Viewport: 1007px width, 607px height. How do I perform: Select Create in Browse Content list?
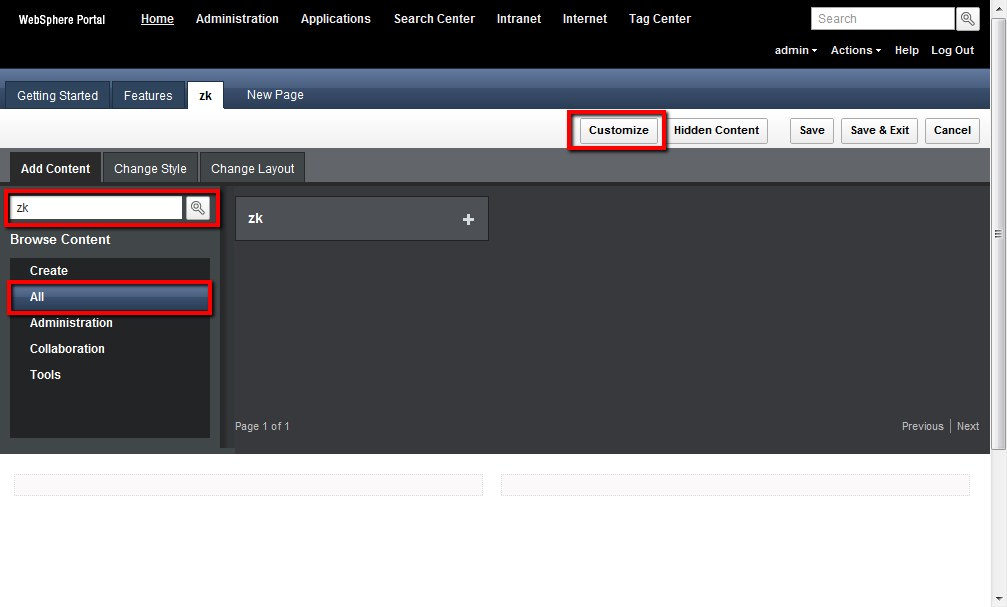110,270
